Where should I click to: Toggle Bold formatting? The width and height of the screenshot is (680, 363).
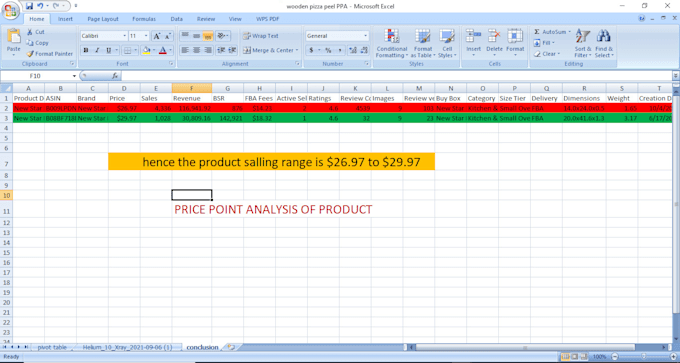point(86,50)
